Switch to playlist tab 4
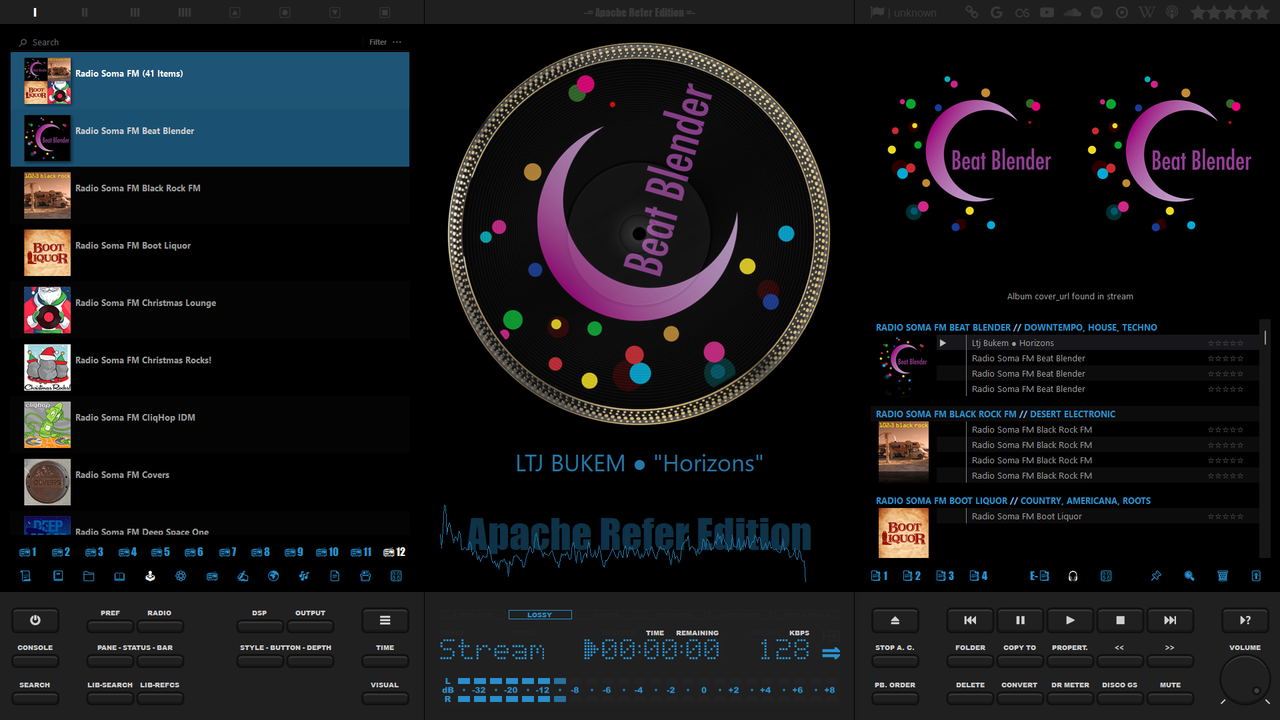The height and width of the screenshot is (720, 1280). point(978,576)
